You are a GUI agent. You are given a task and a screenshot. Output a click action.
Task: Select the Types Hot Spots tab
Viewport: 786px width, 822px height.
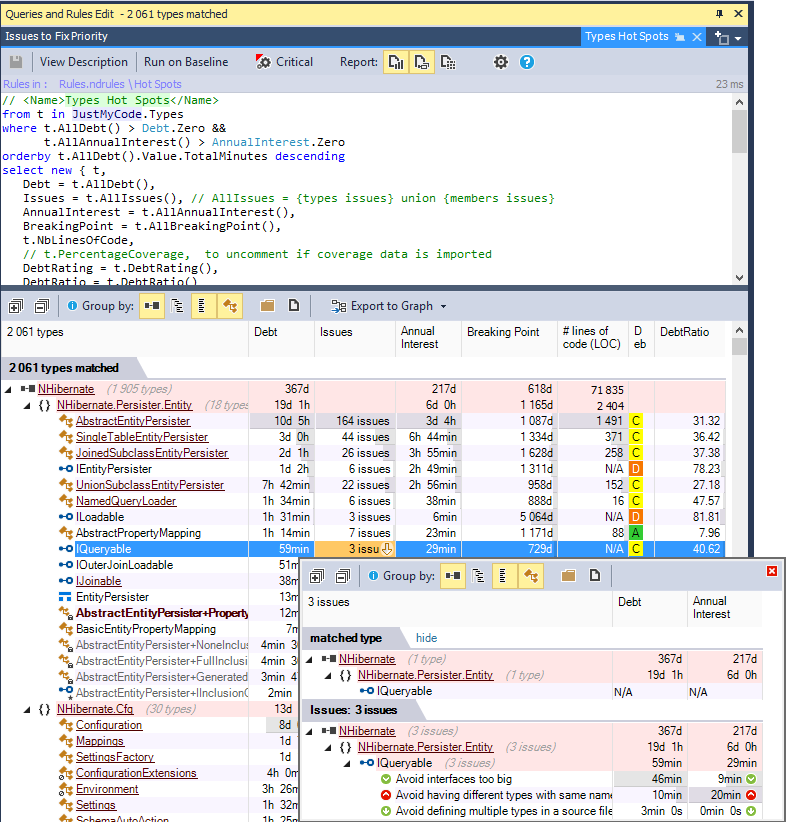coord(626,36)
